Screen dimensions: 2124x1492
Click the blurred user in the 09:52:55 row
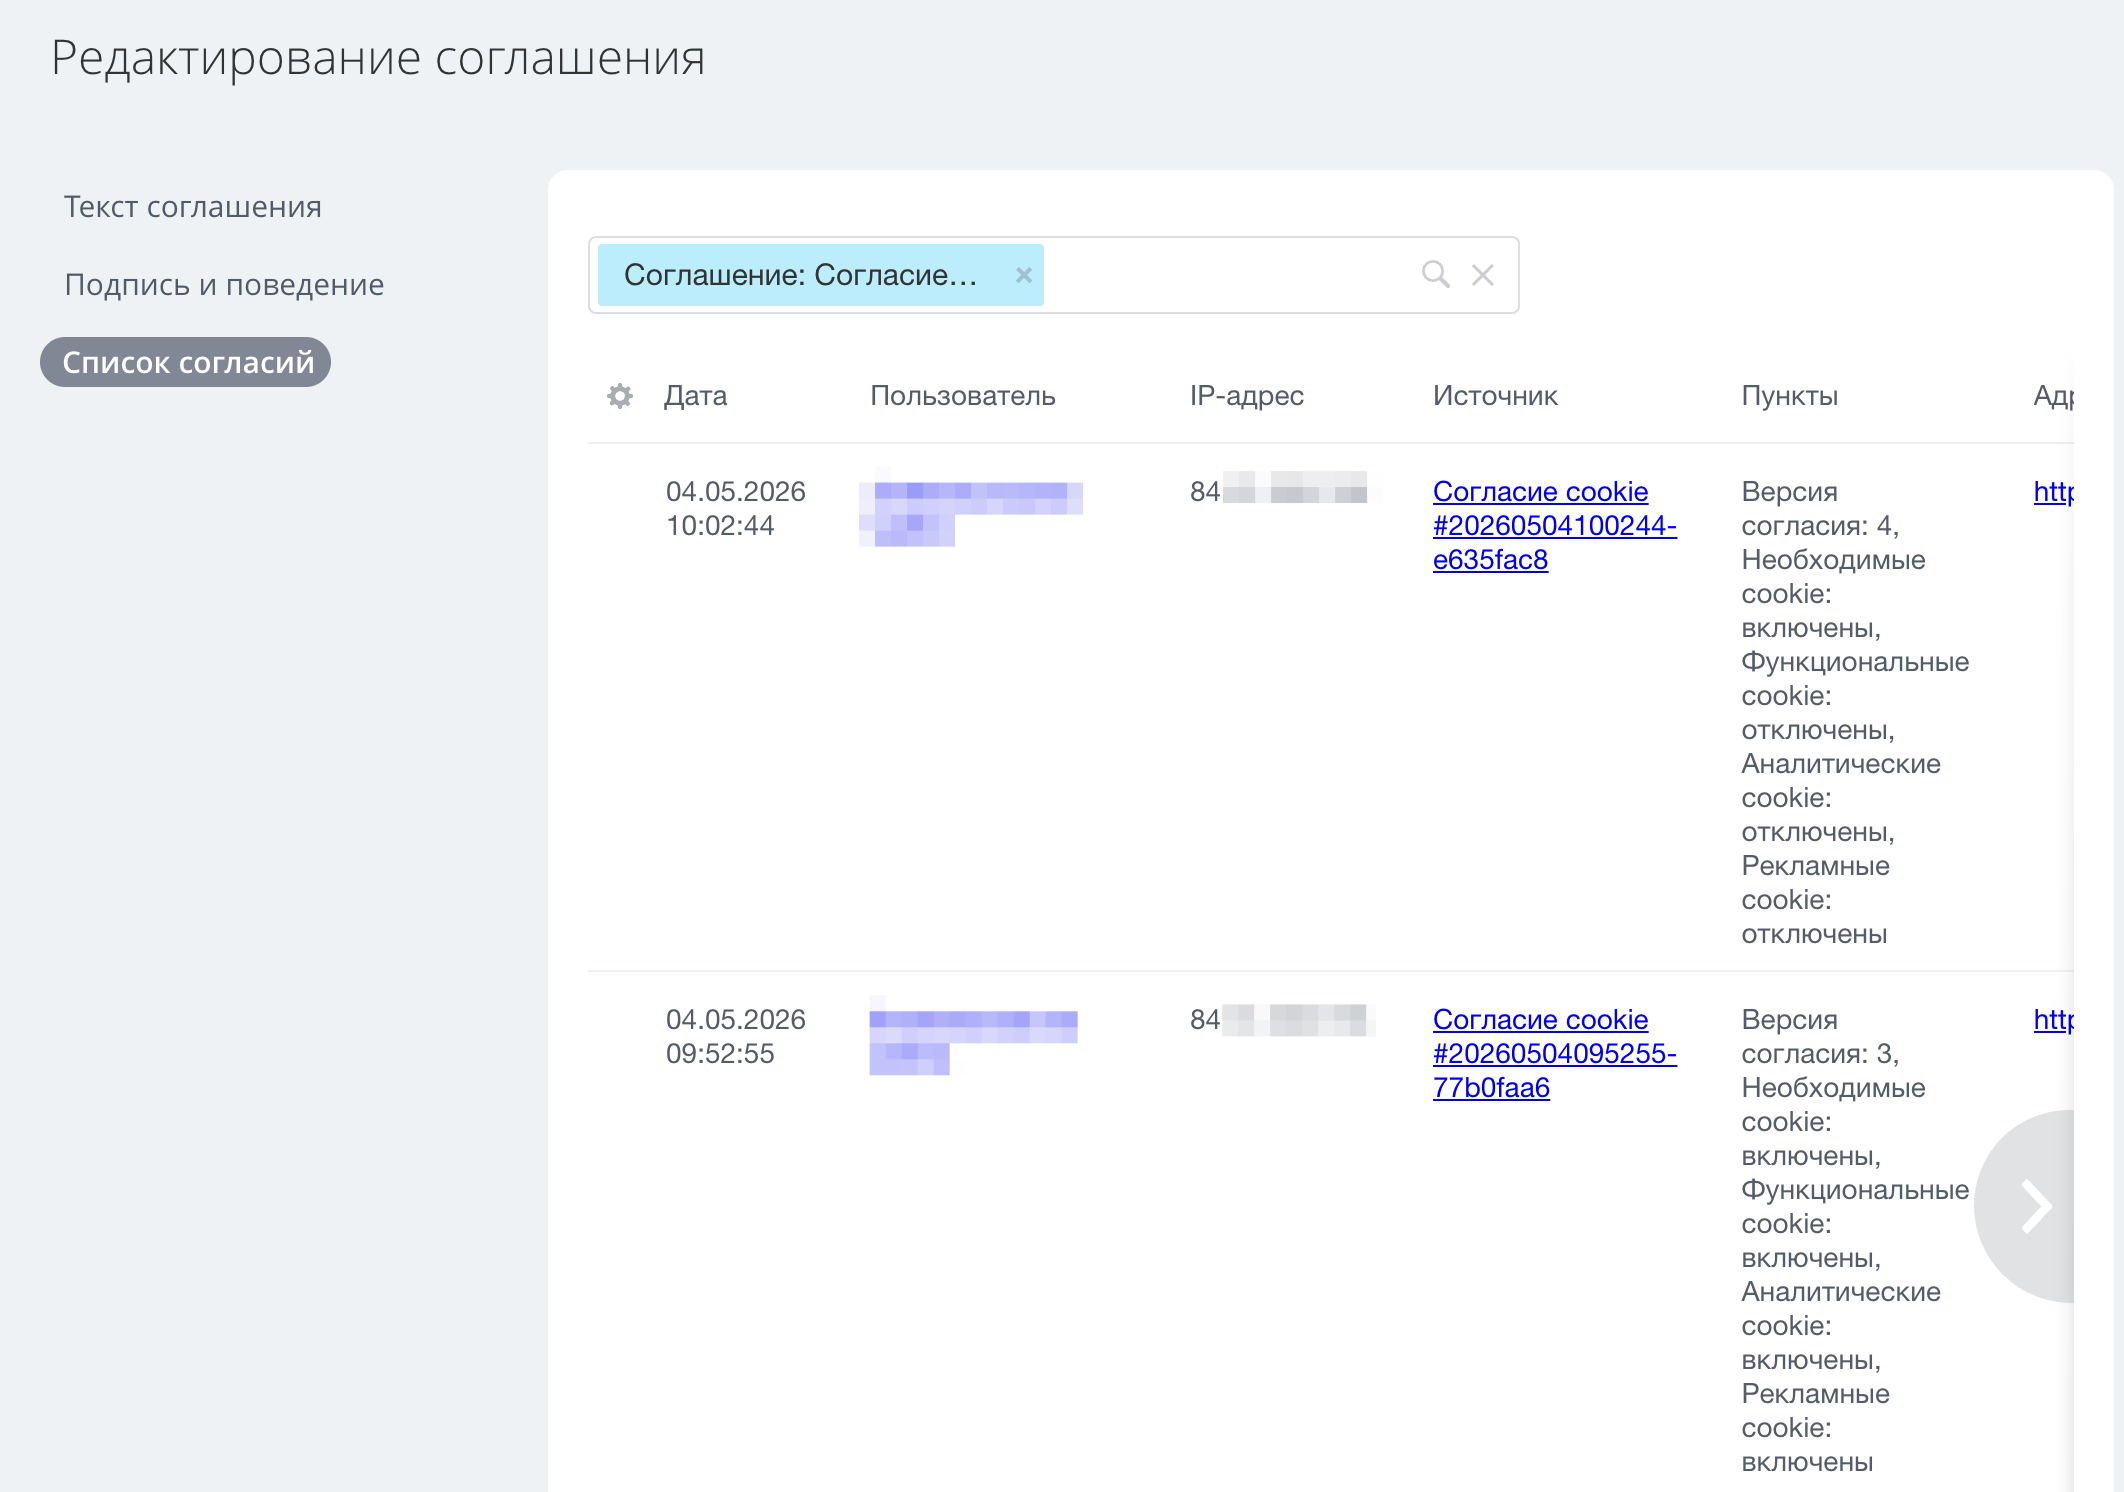click(972, 1037)
